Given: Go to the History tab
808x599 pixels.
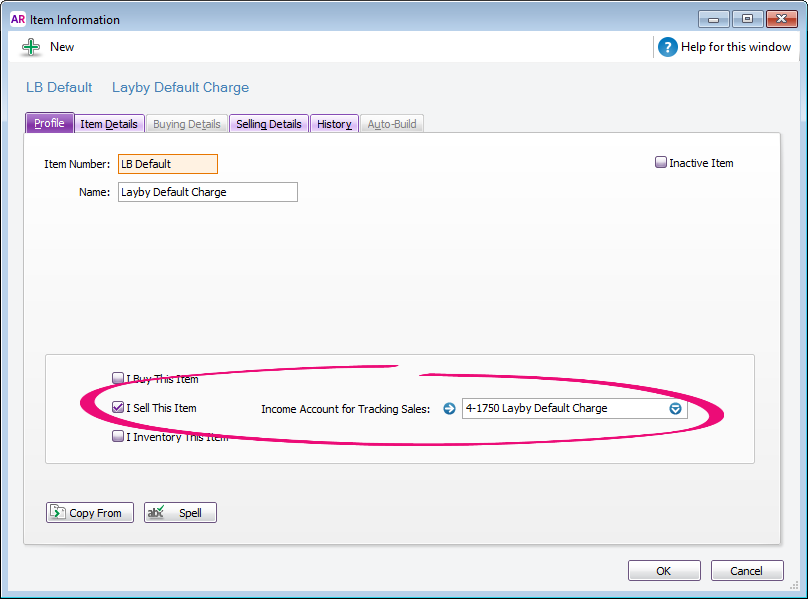Looking at the screenshot, I should 334,124.
